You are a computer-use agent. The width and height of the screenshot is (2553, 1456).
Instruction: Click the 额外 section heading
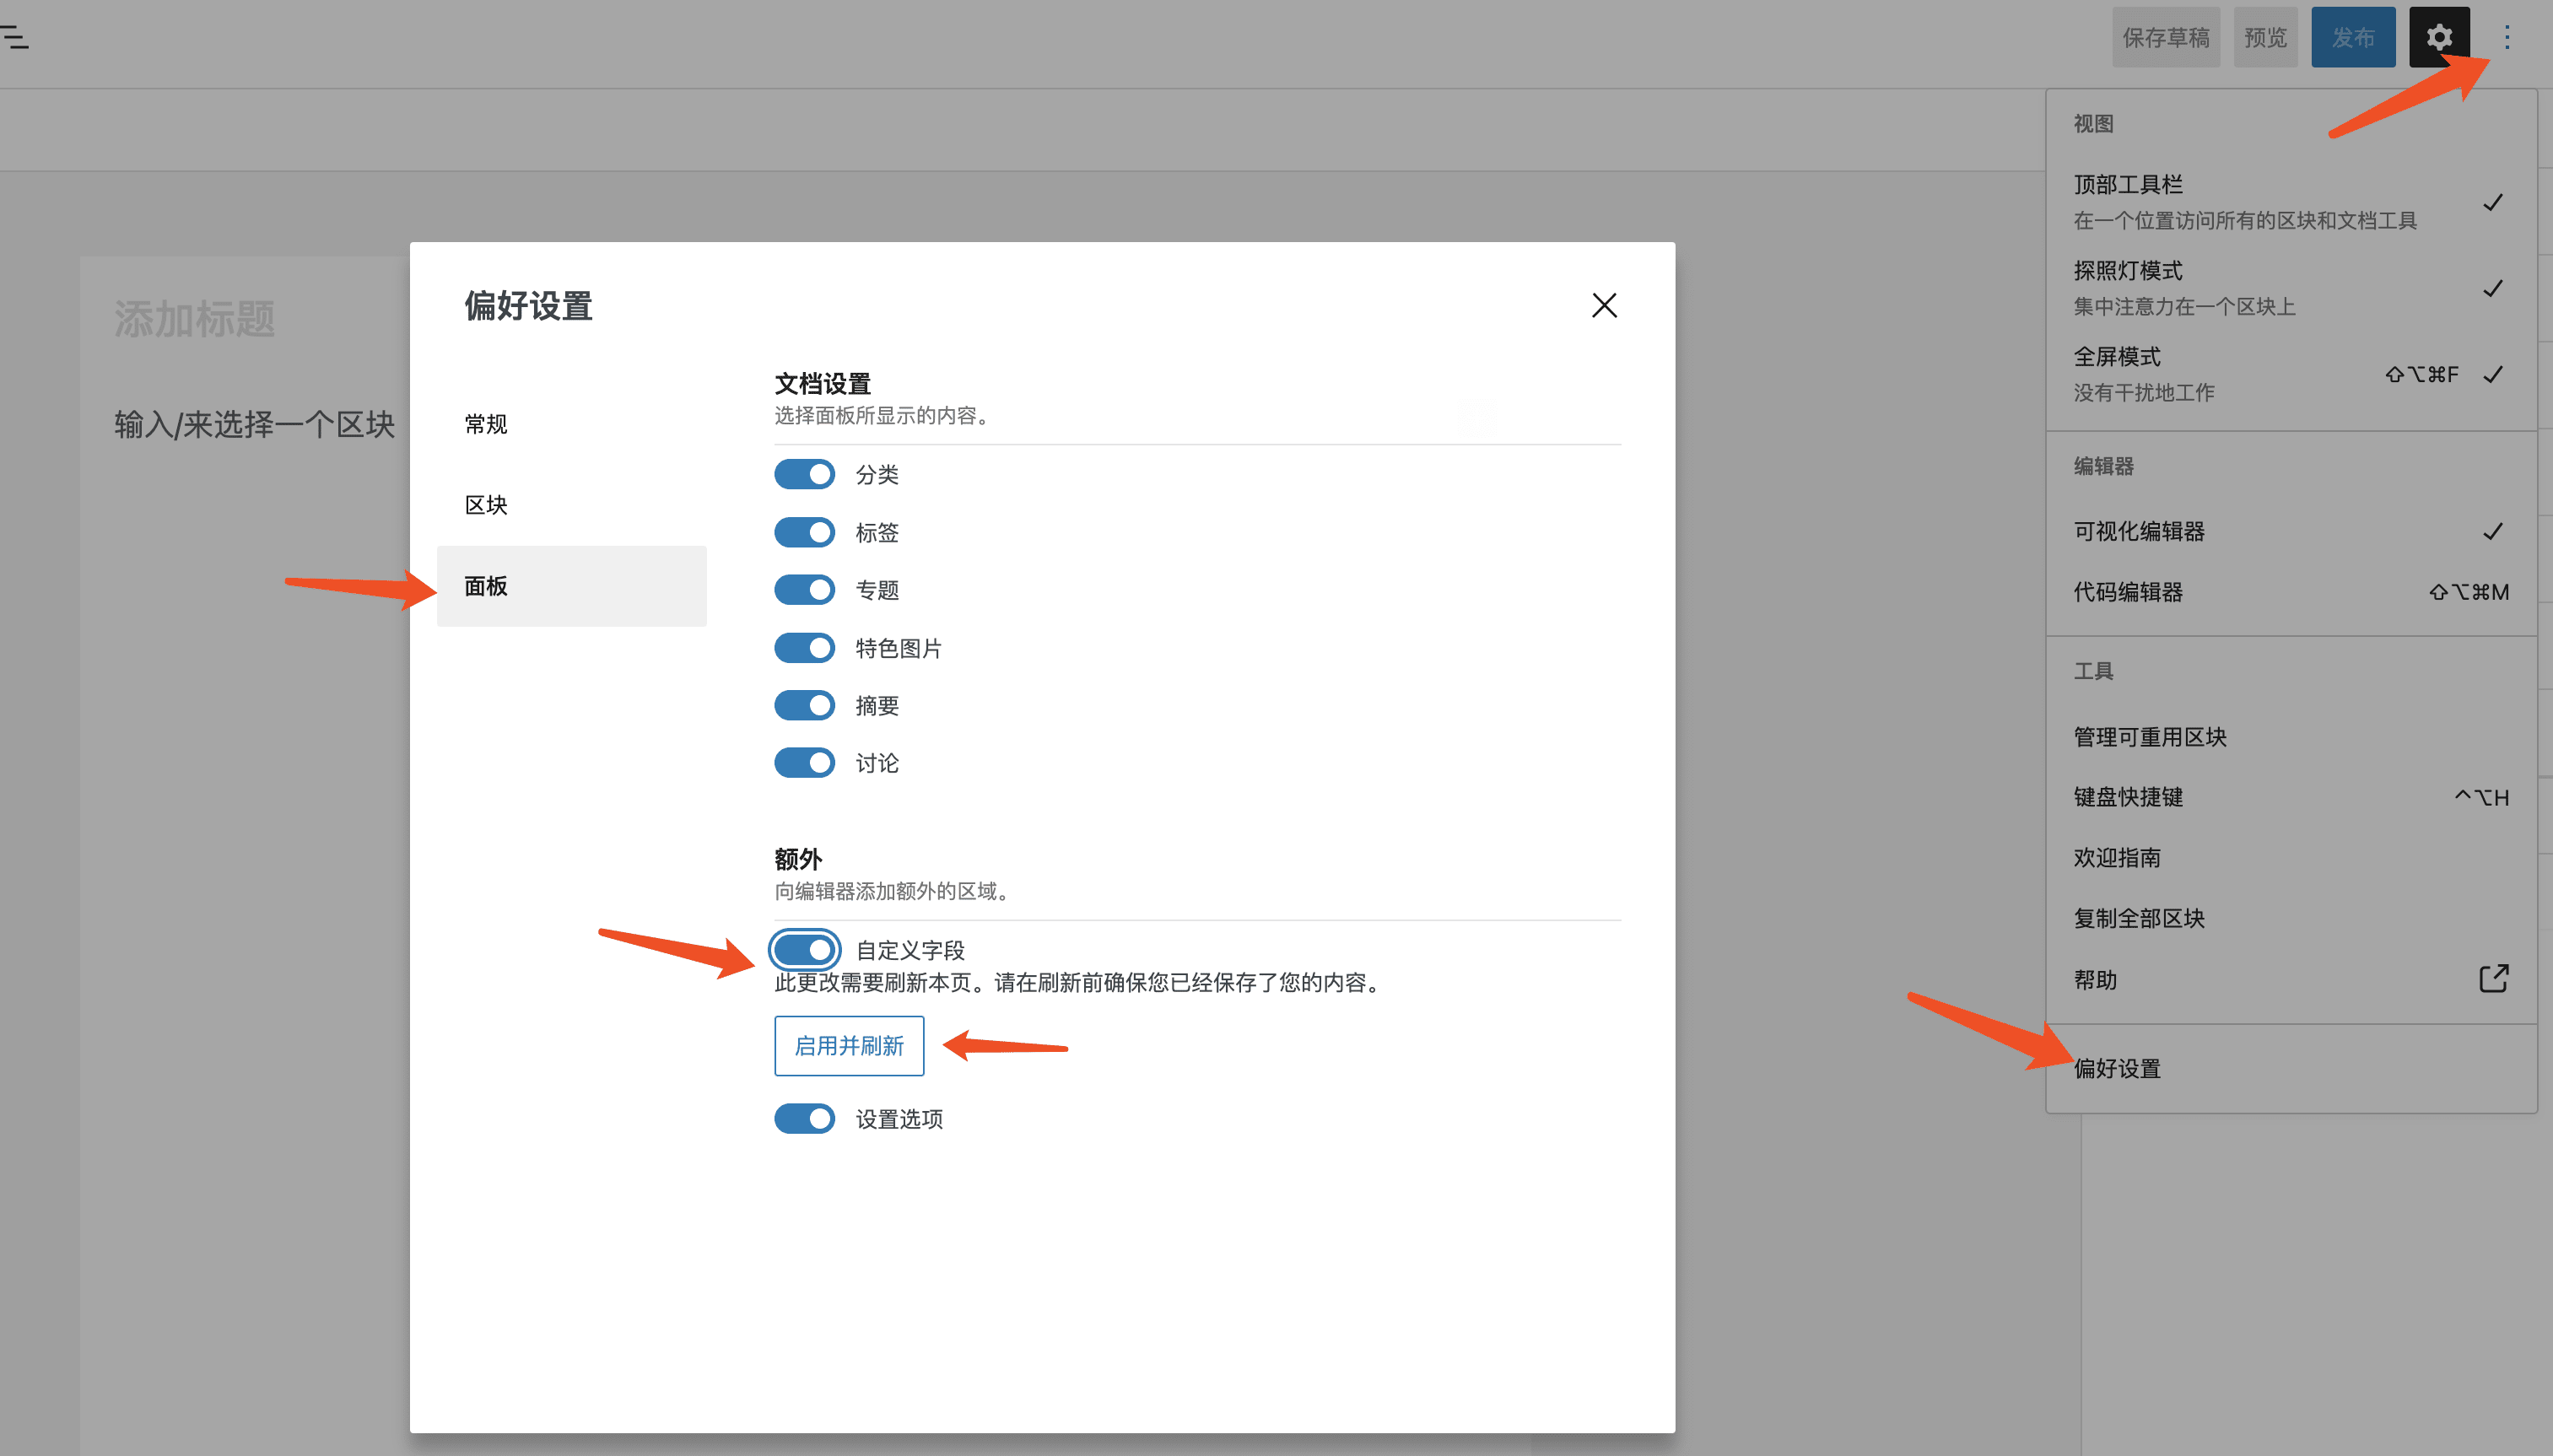coord(798,859)
